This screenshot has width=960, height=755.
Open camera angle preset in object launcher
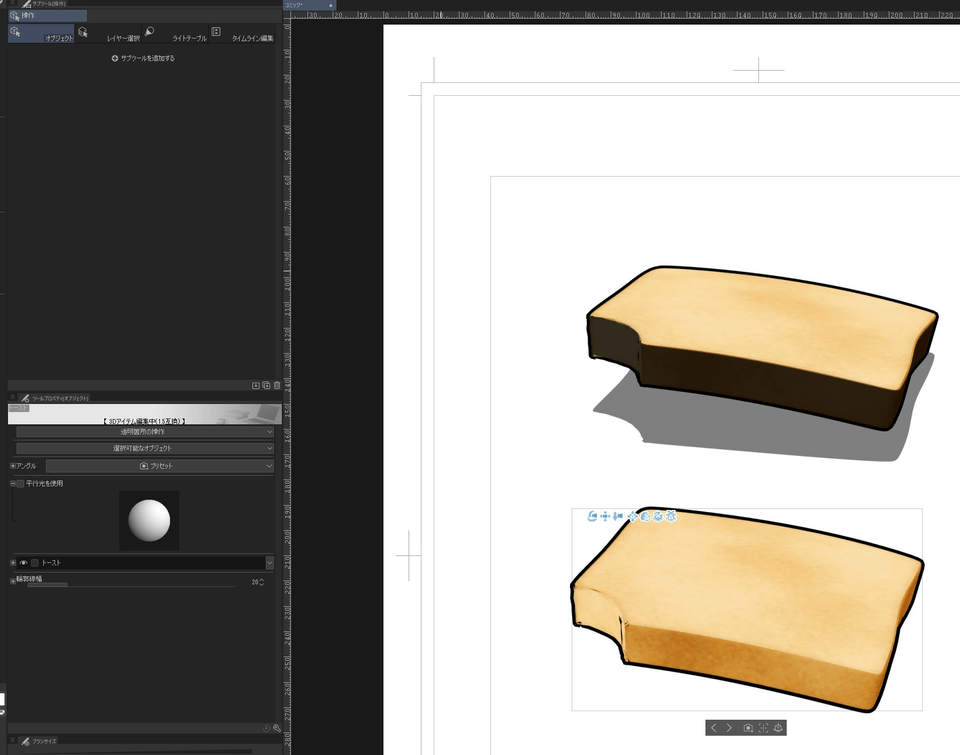click(748, 727)
